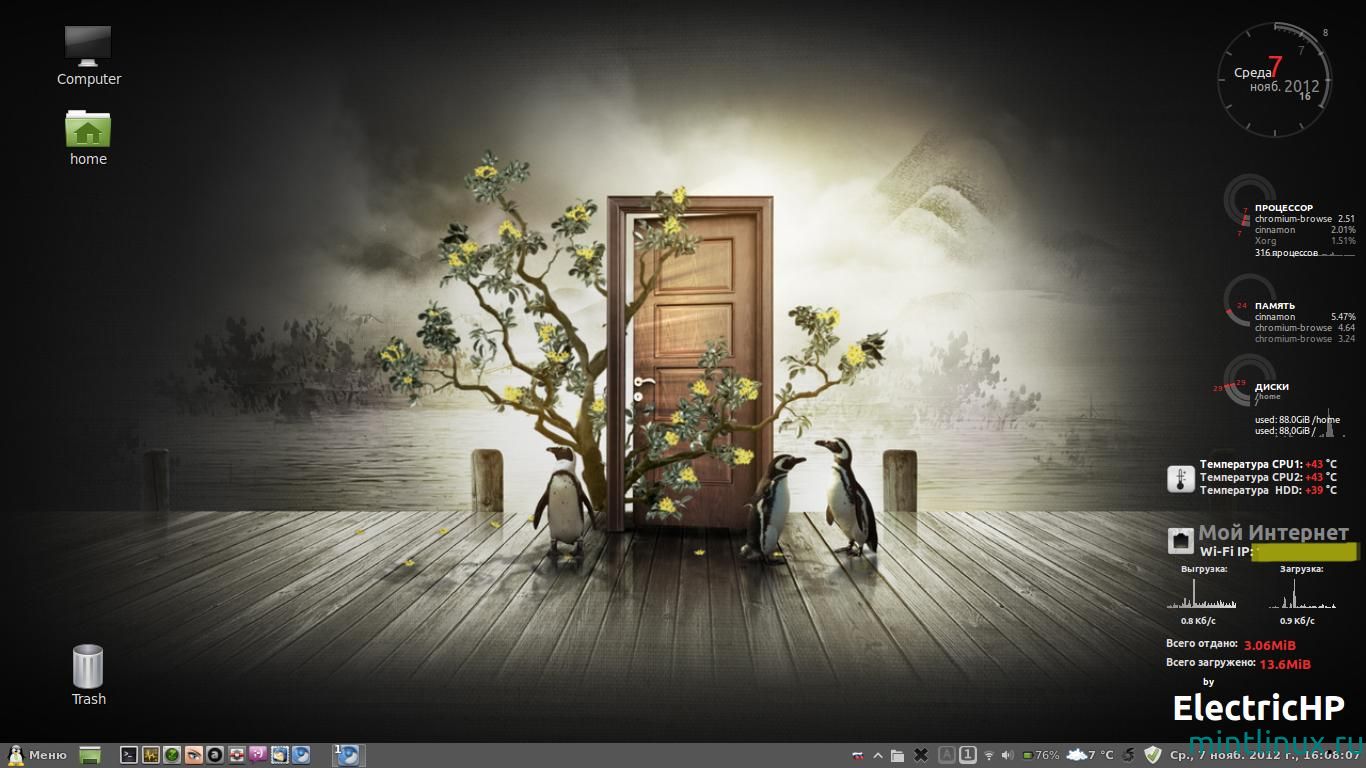1366x768 pixels.
Task: Click 'Температура CPU1' reading
Action: click(1268, 464)
